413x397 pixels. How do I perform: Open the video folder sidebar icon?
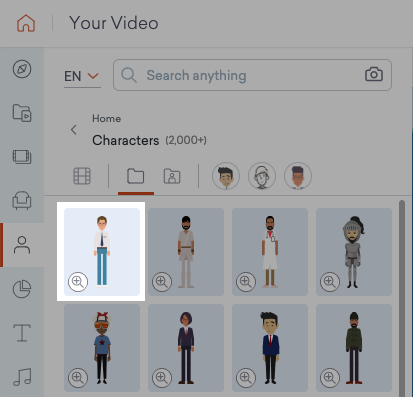[22, 113]
